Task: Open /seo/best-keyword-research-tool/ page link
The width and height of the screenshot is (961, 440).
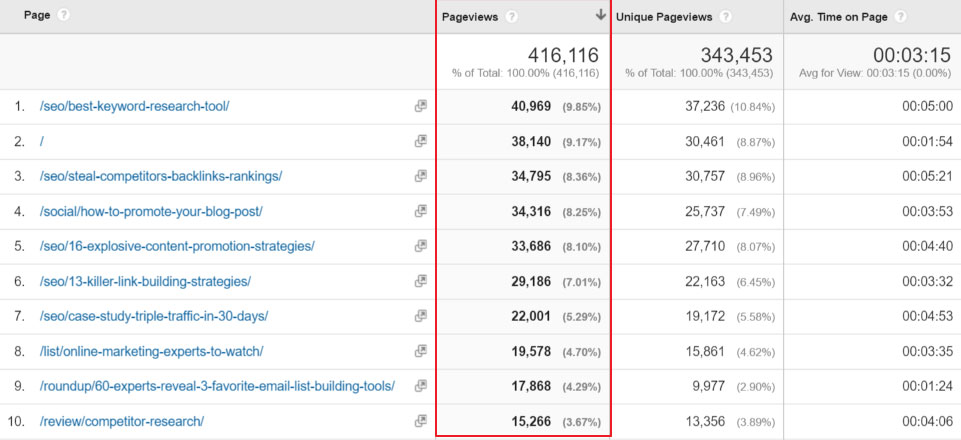Action: pos(134,106)
